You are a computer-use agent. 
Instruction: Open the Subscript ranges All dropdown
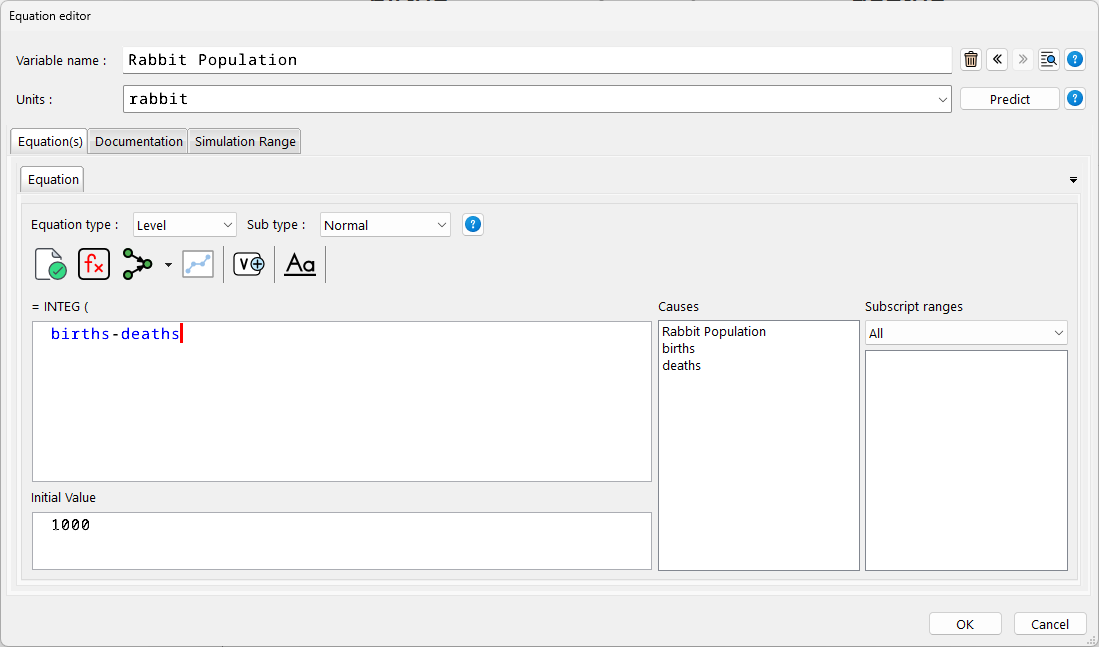[965, 333]
